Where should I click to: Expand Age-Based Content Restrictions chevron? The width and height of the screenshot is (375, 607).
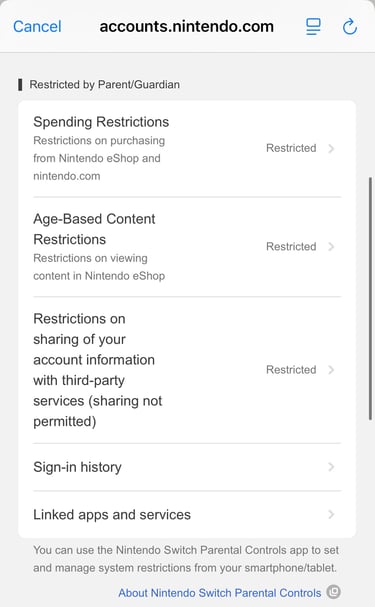[331, 247]
